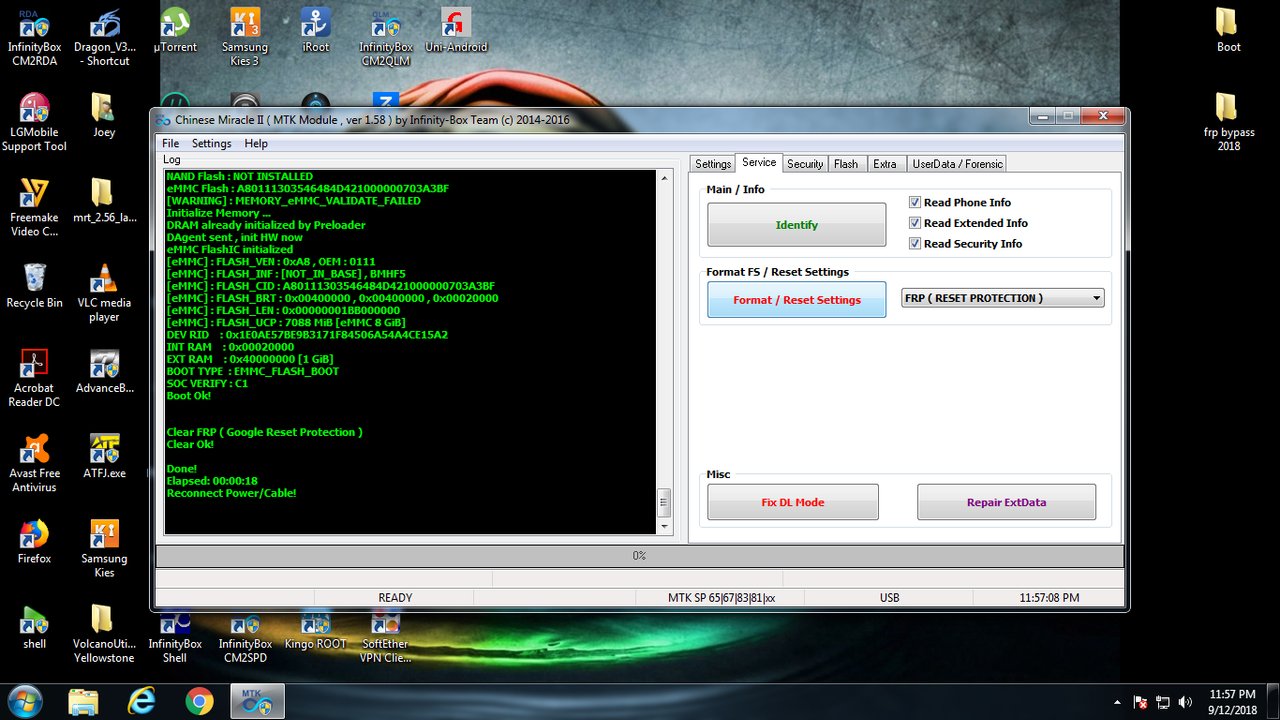
Task: Open the Settings menu
Action: [x=212, y=144]
